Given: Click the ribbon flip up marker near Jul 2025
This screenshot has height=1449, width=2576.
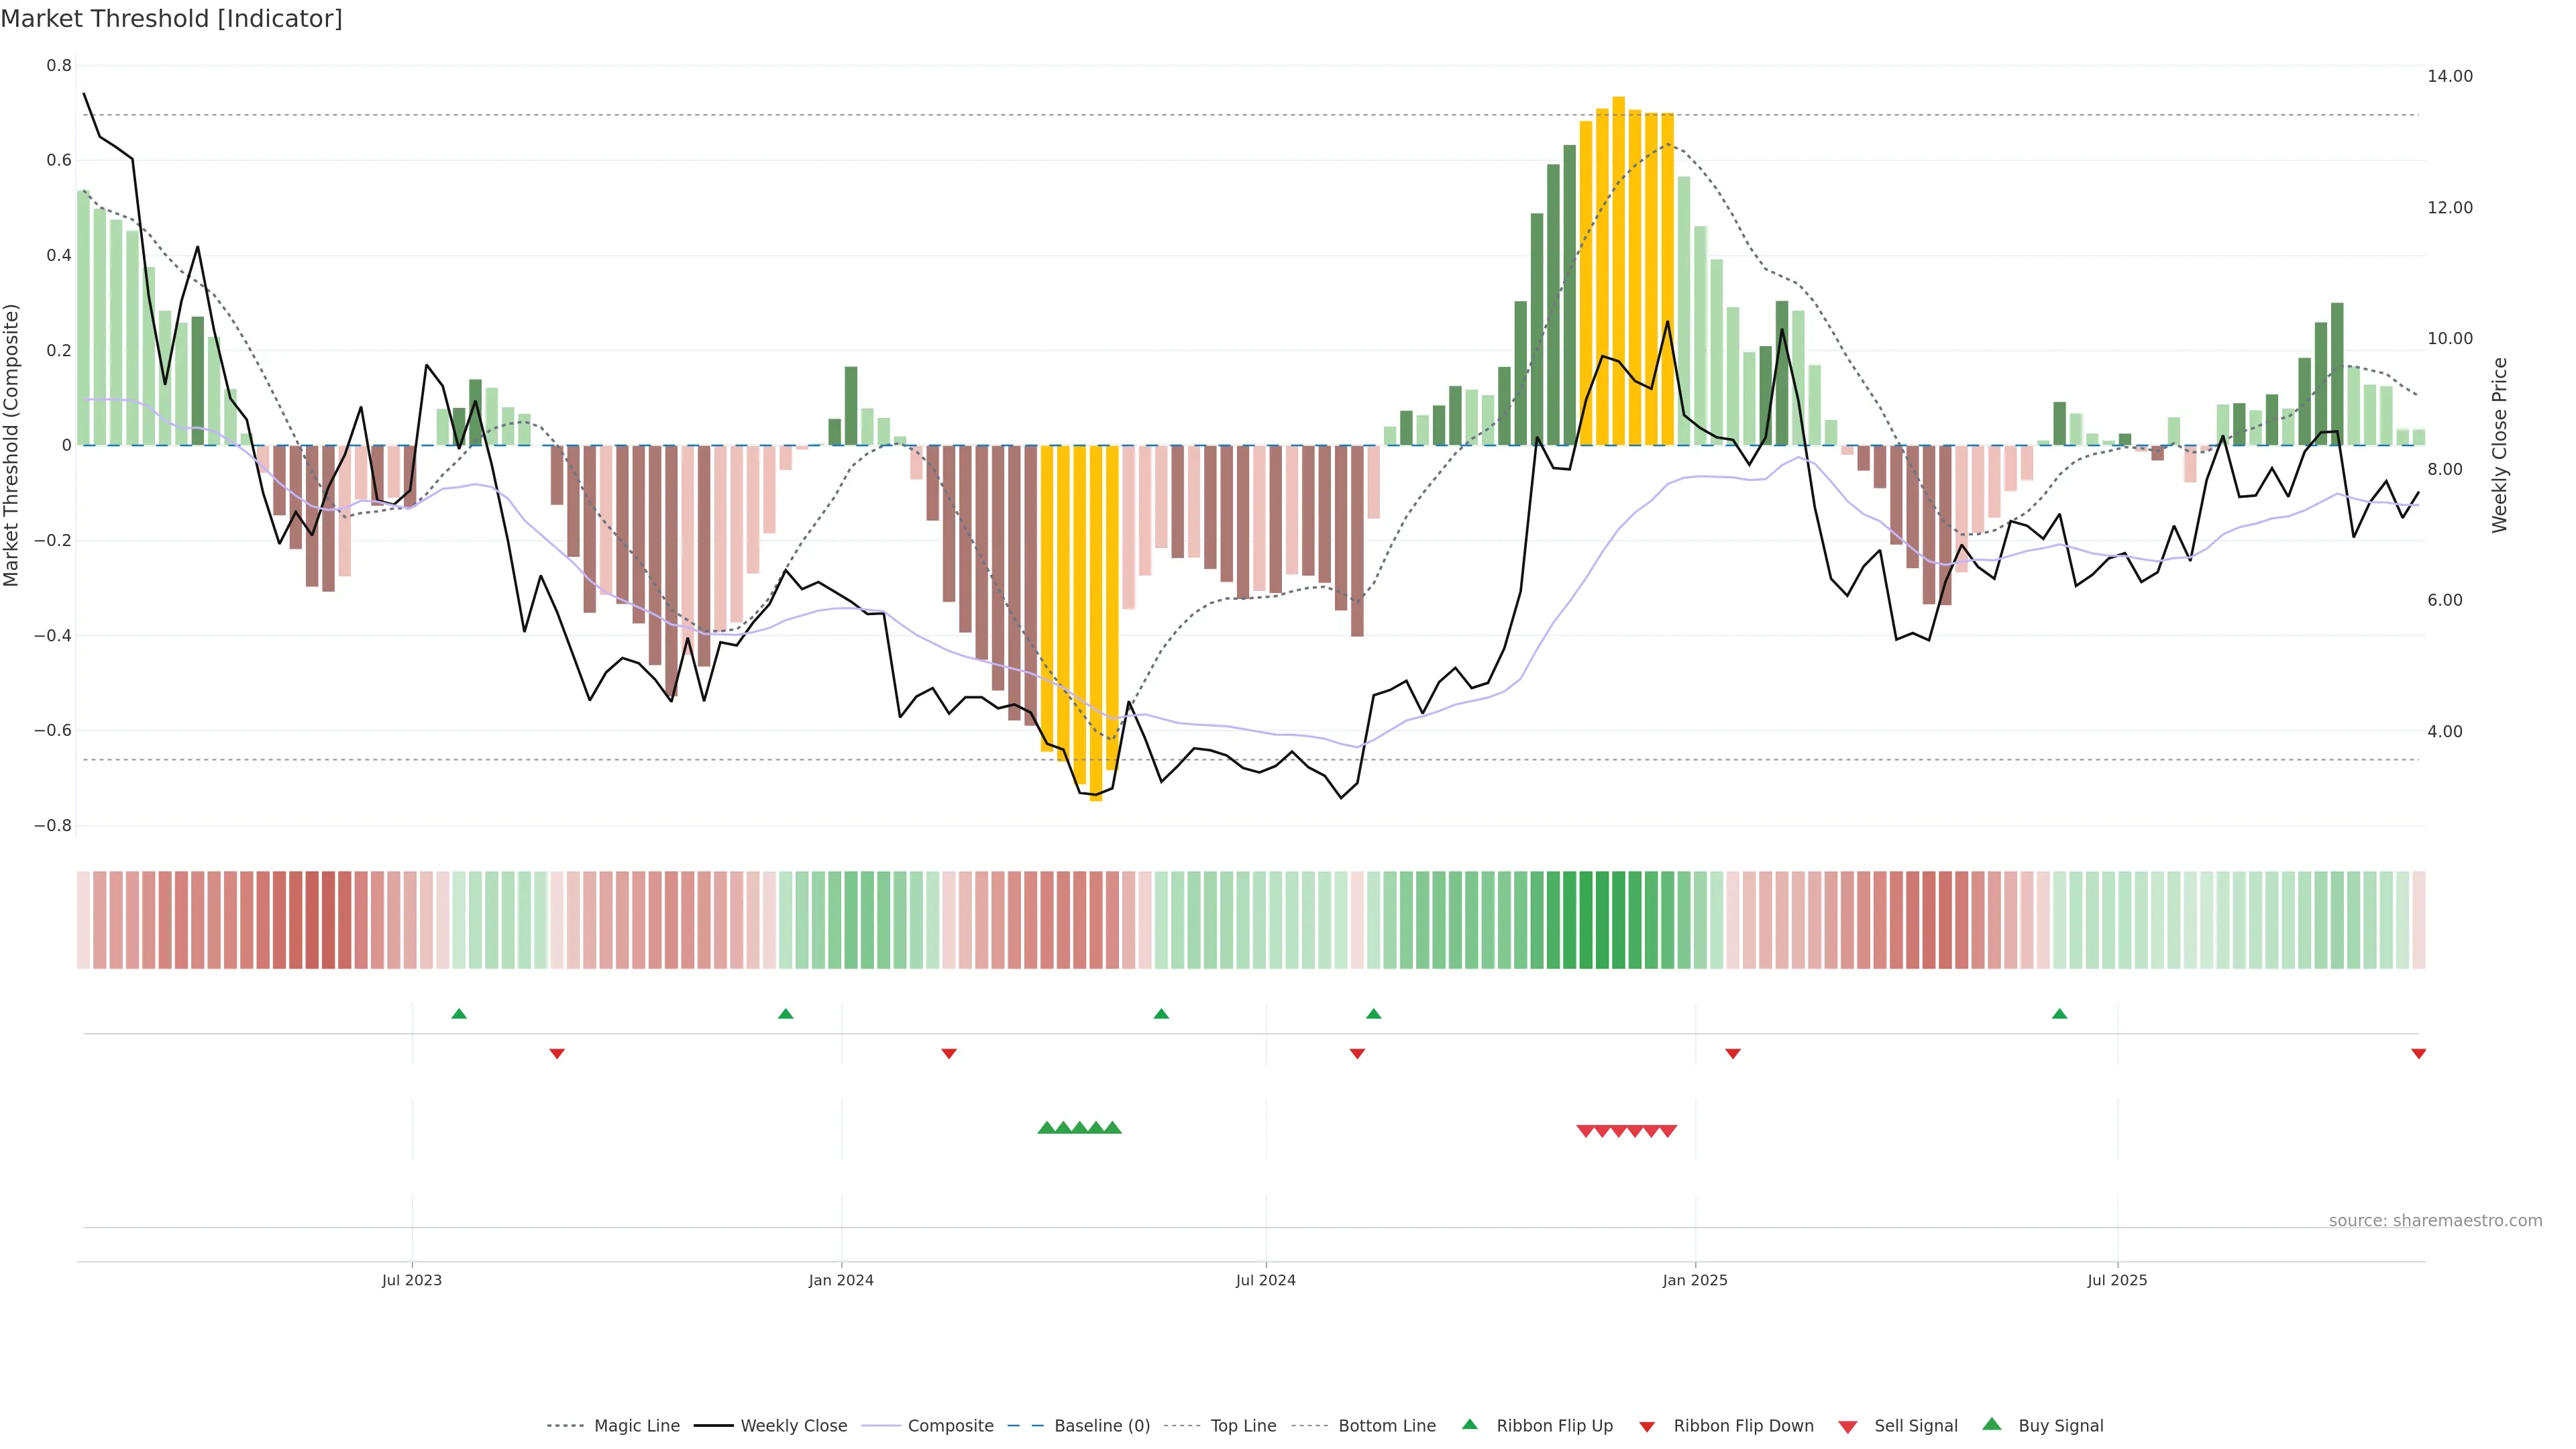Looking at the screenshot, I should tap(2059, 1014).
